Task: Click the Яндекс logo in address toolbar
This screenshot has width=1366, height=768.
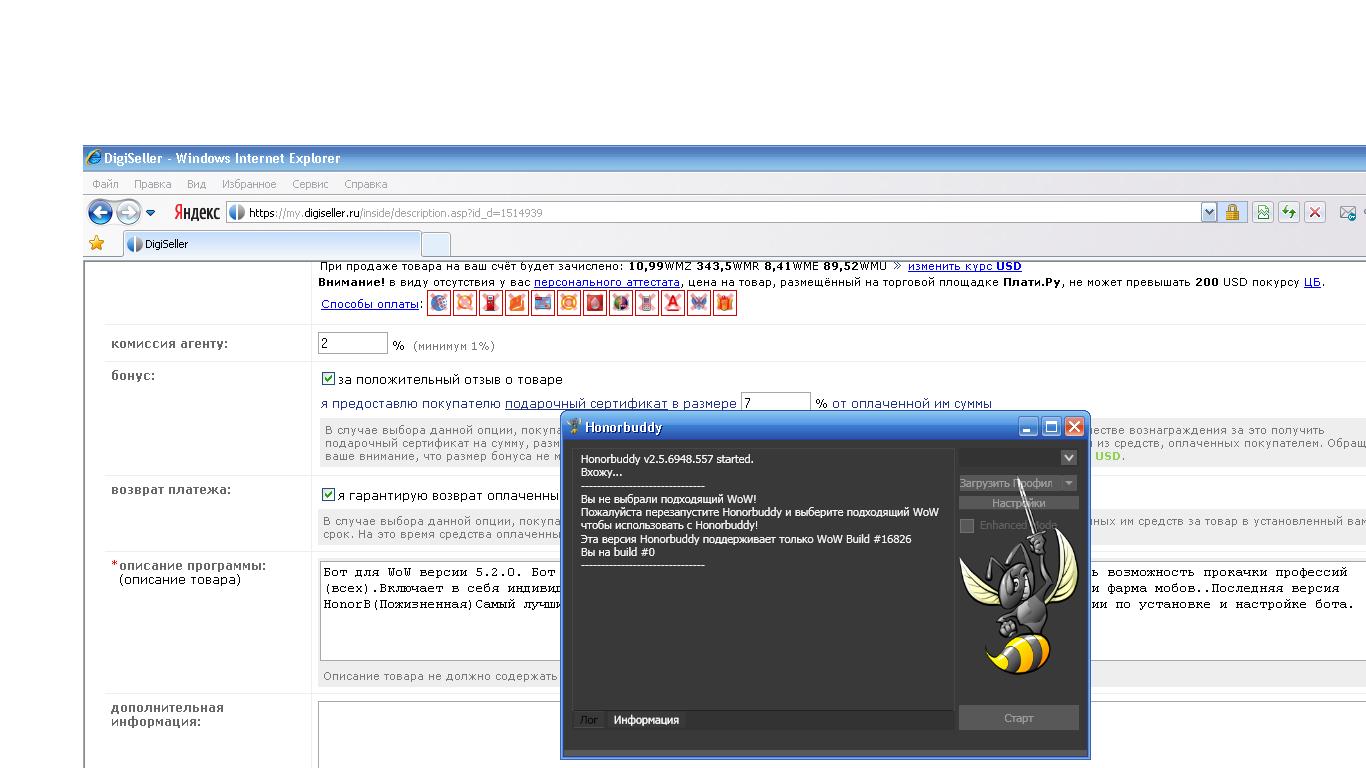Action: [197, 212]
